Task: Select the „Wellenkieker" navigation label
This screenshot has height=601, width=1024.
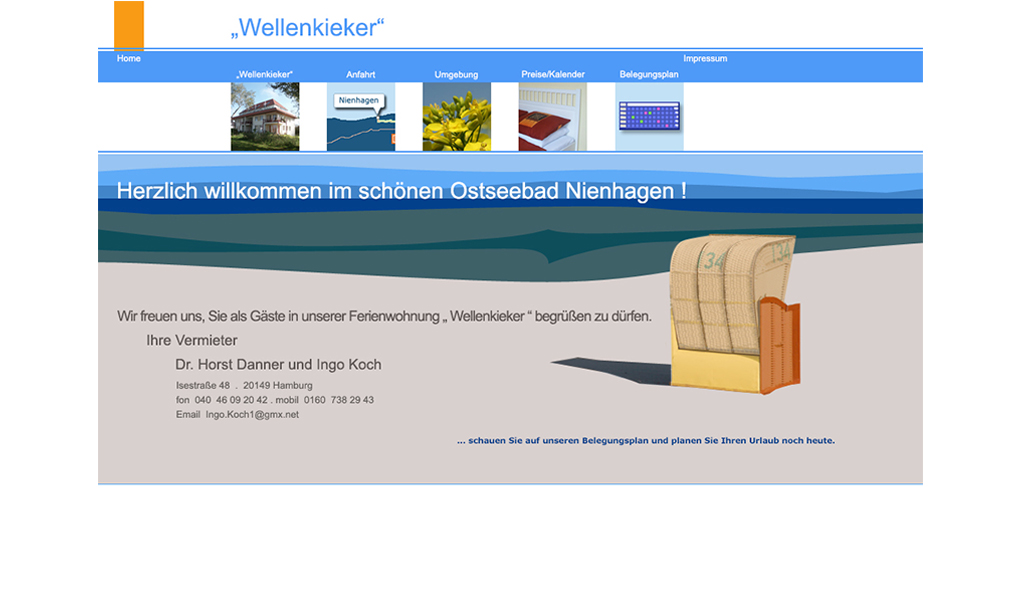Action: (265, 75)
